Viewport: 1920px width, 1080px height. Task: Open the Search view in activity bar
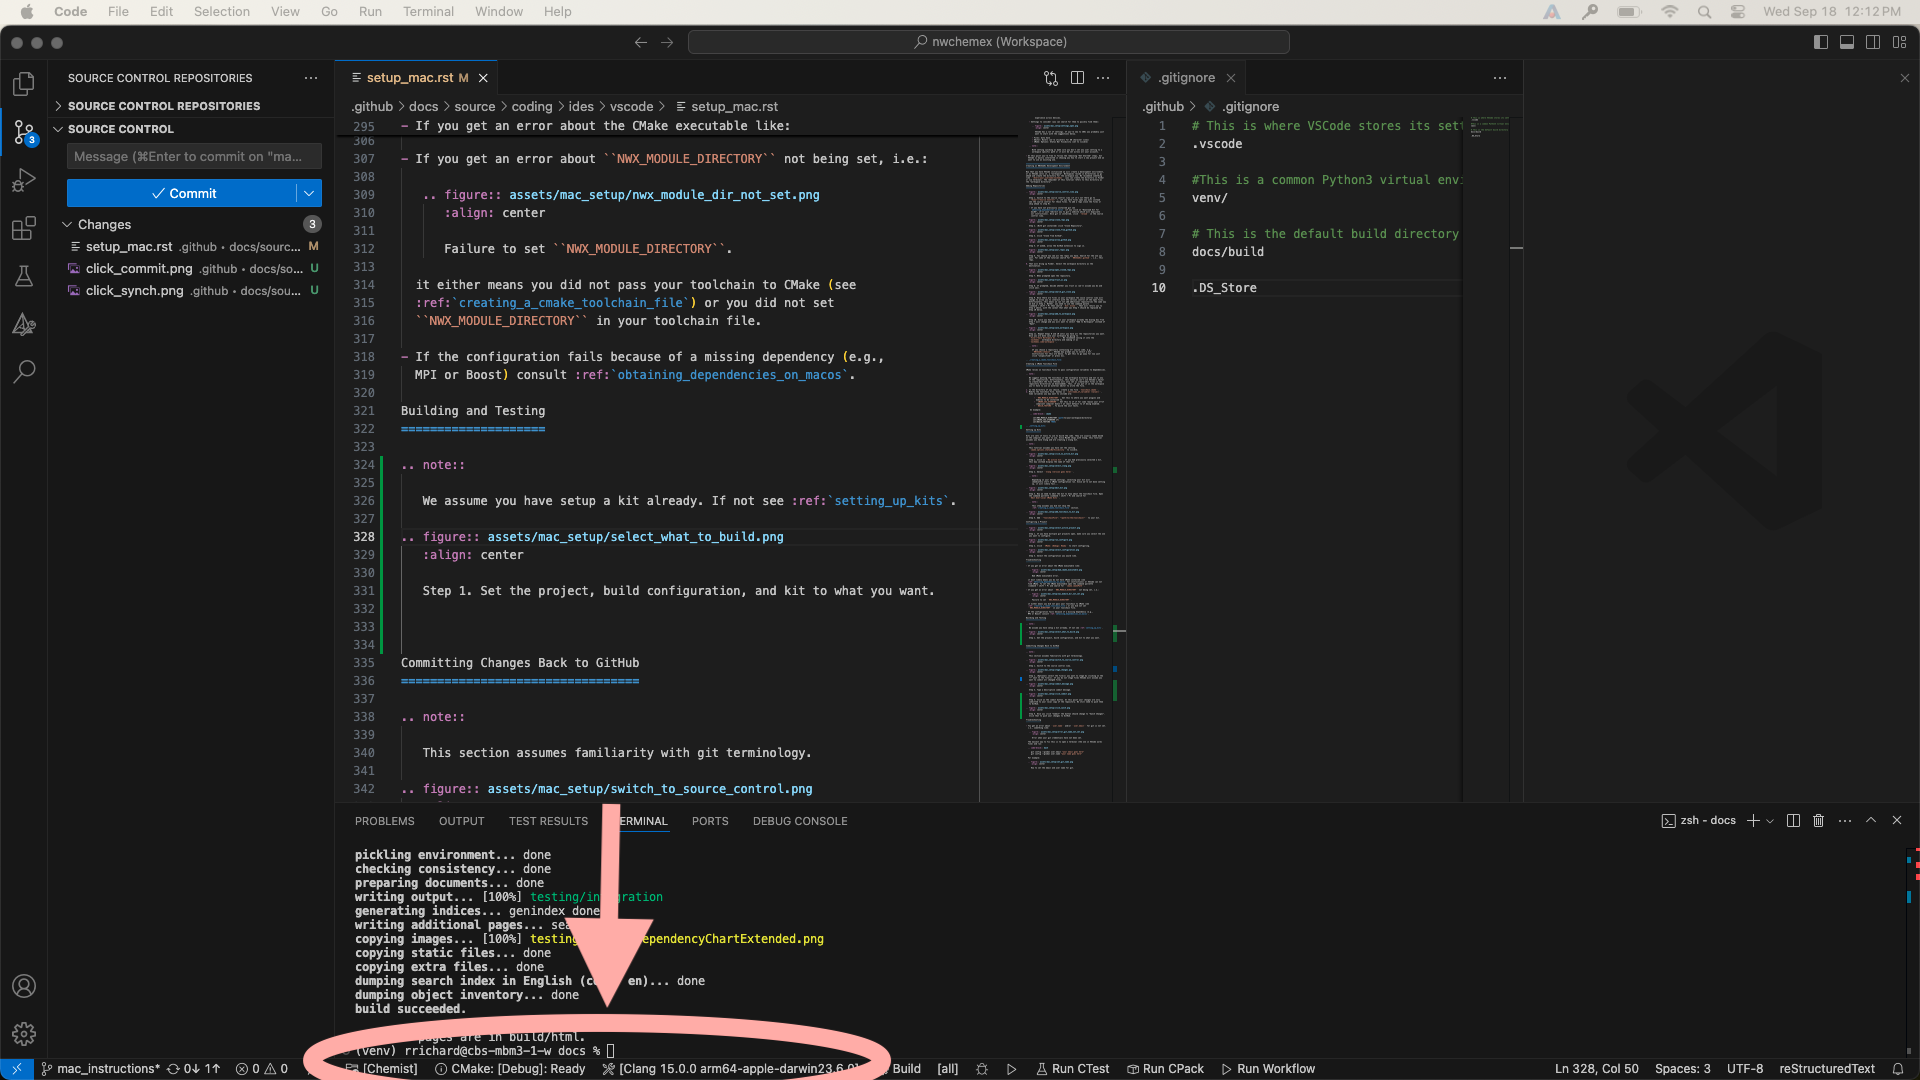click(x=24, y=372)
